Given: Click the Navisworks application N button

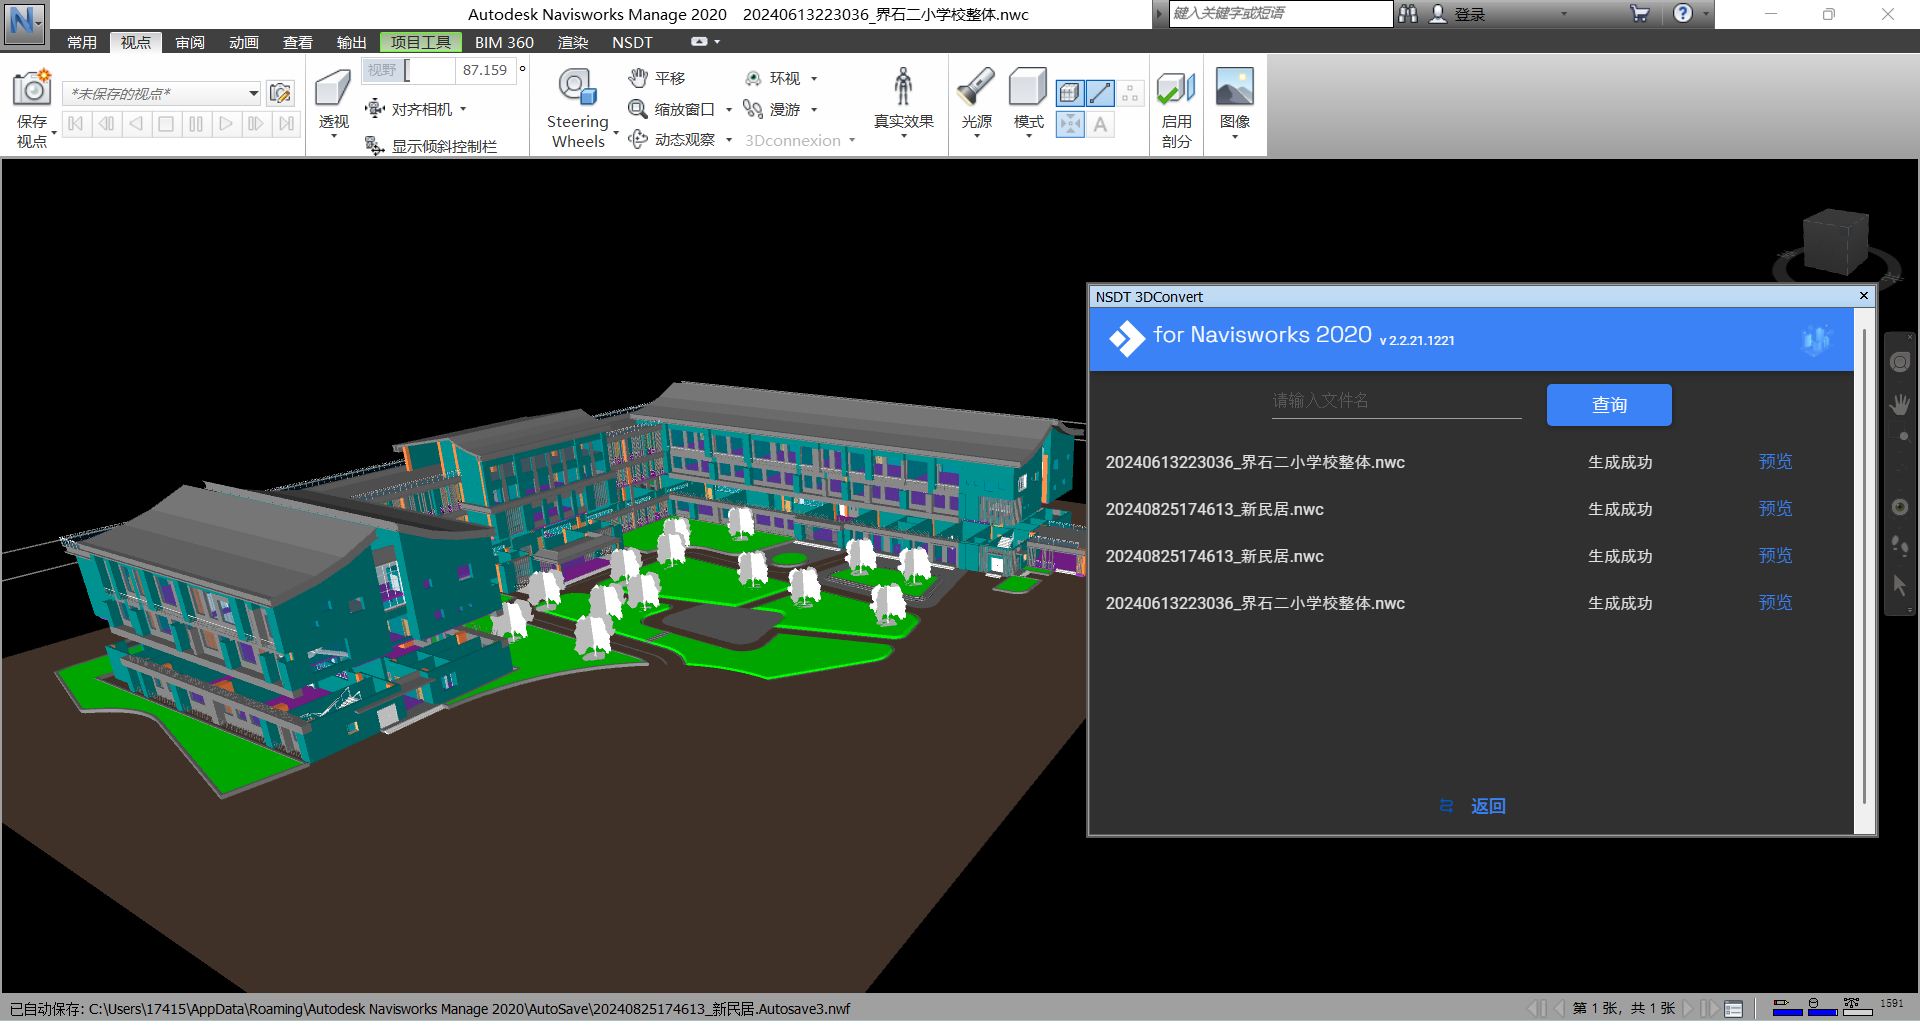Looking at the screenshot, I should tap(24, 22).
